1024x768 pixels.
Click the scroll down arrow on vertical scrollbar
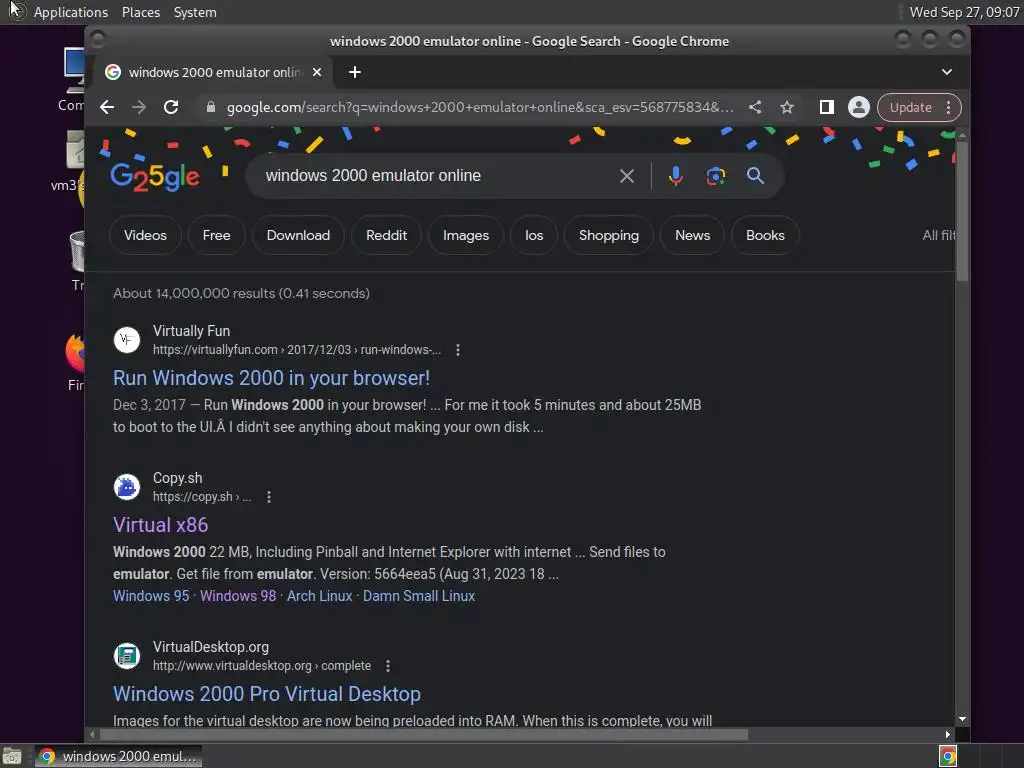click(x=962, y=719)
